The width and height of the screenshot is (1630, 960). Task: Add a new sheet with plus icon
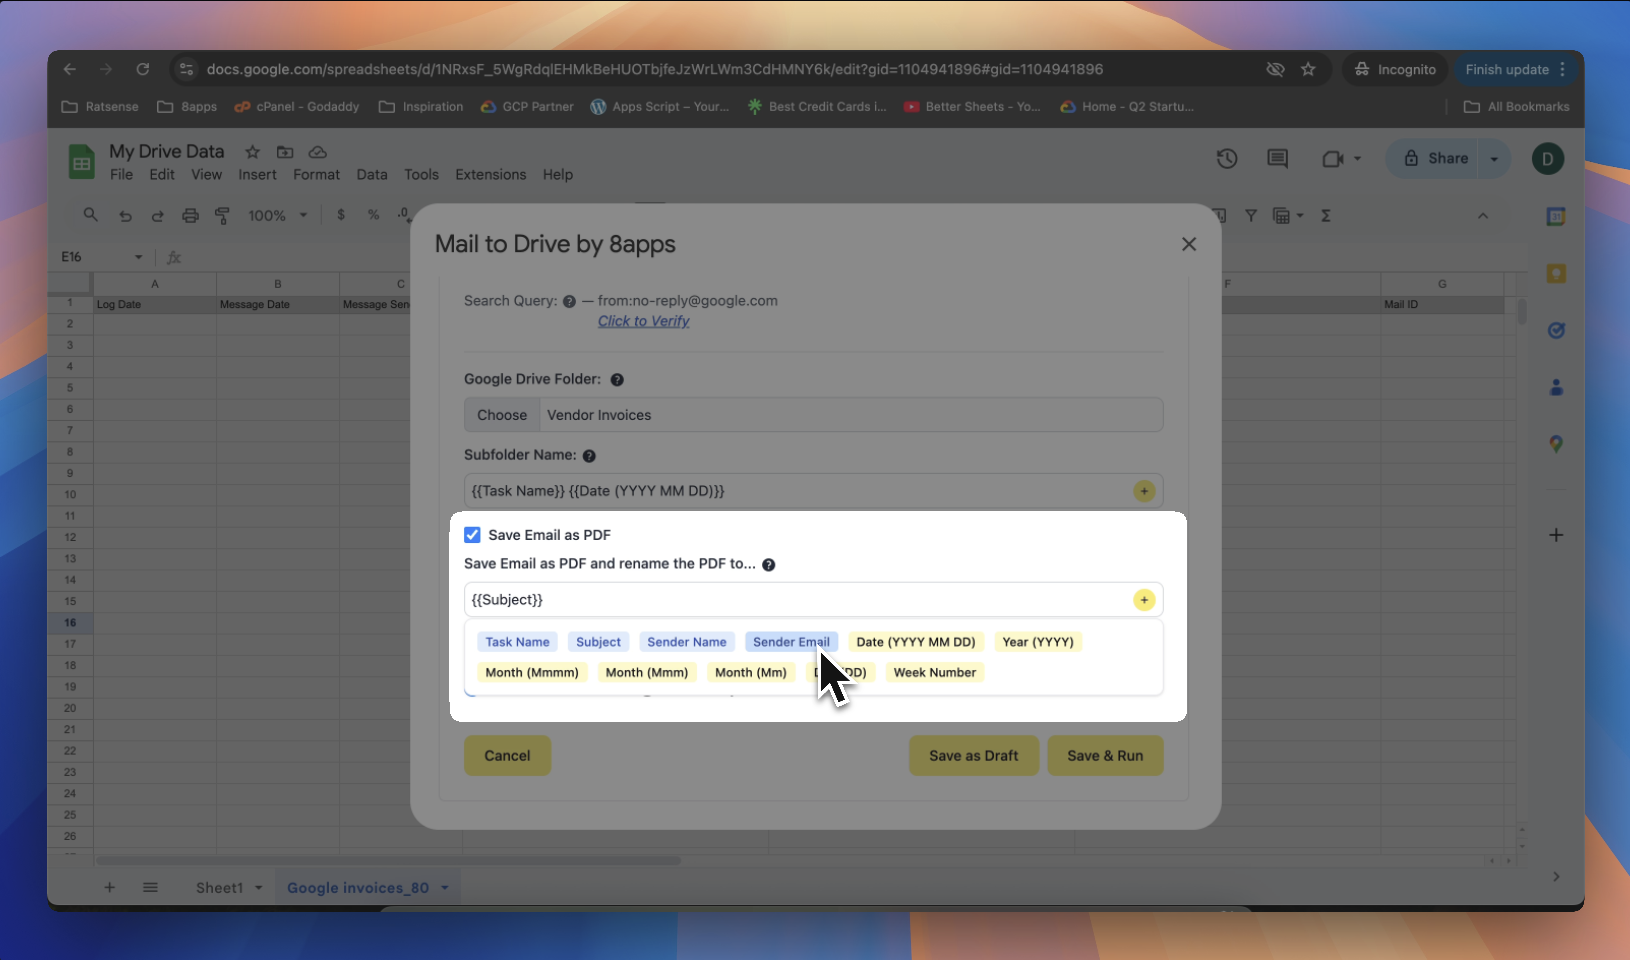click(x=109, y=887)
